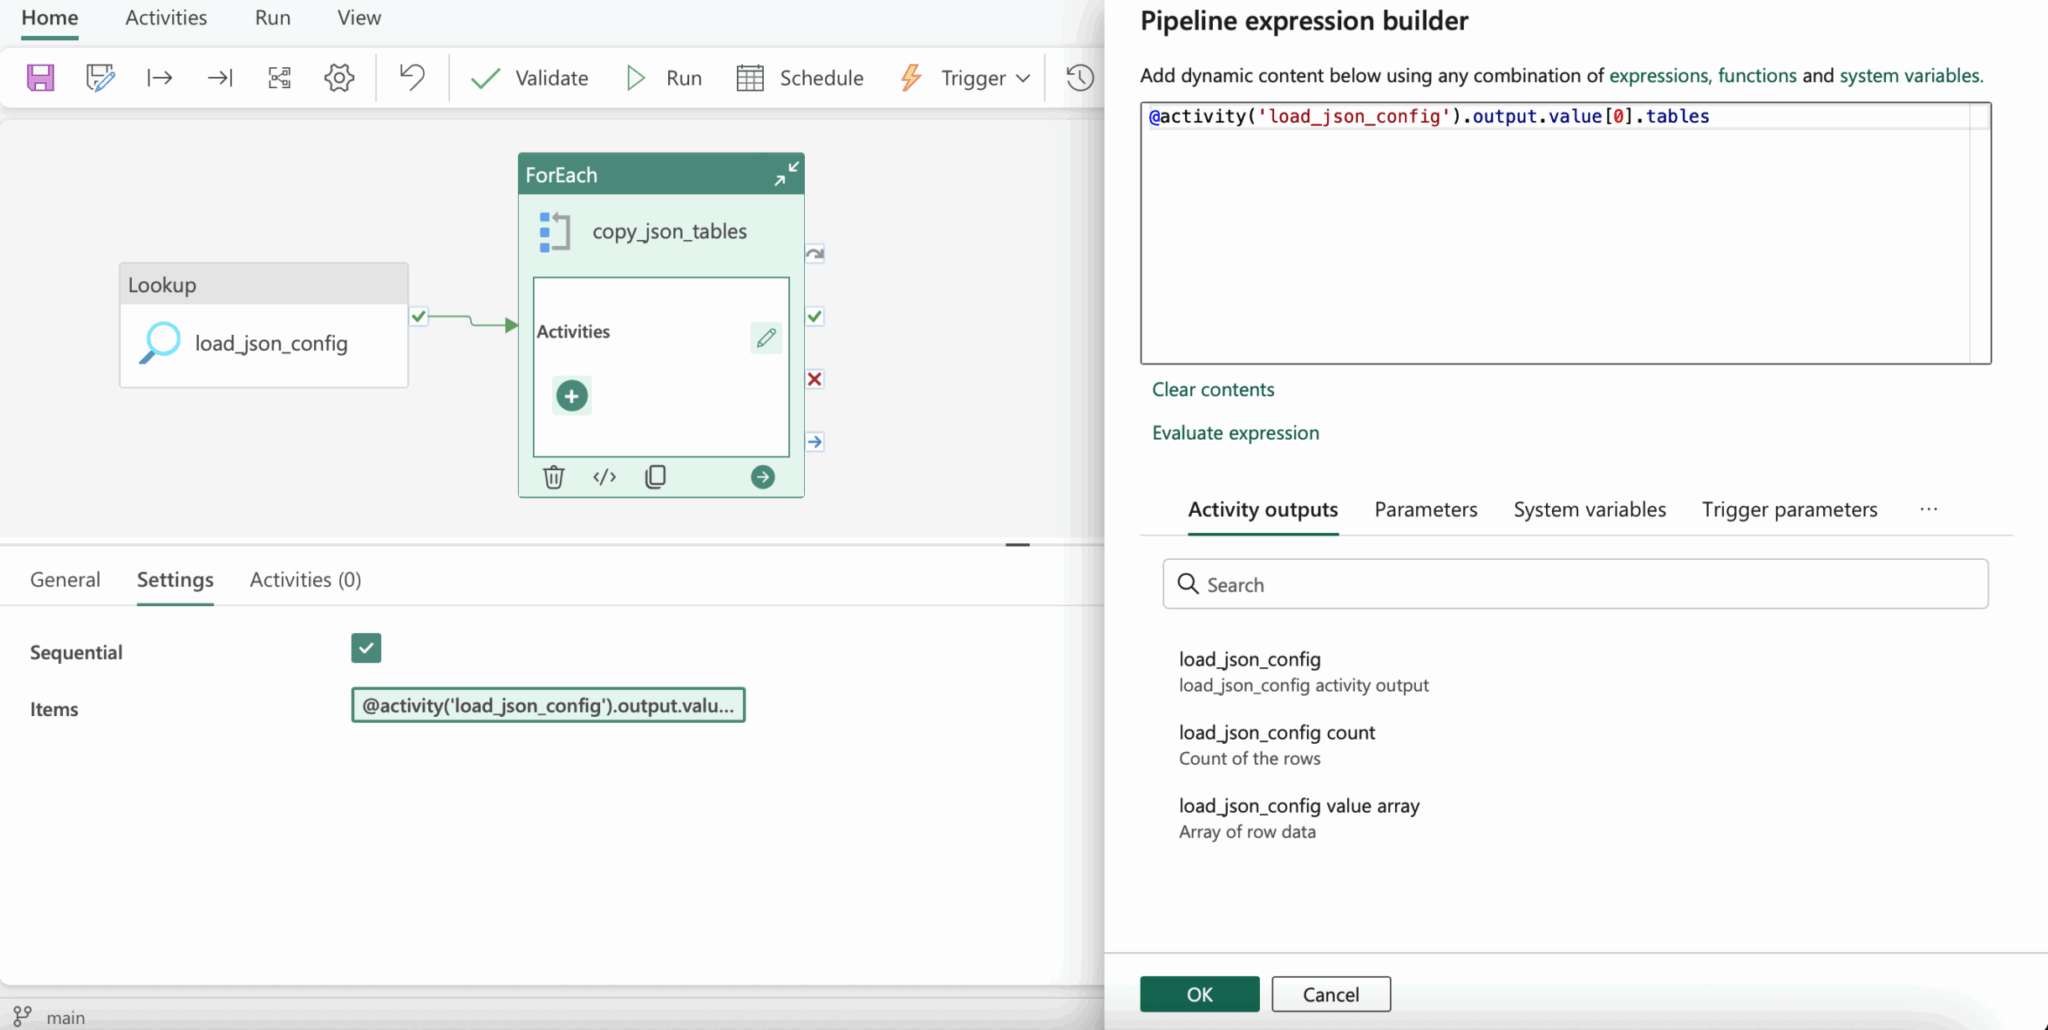Image resolution: width=2048 pixels, height=1030 pixels.
Task: Add an activity with the plus icon
Action: coord(572,396)
